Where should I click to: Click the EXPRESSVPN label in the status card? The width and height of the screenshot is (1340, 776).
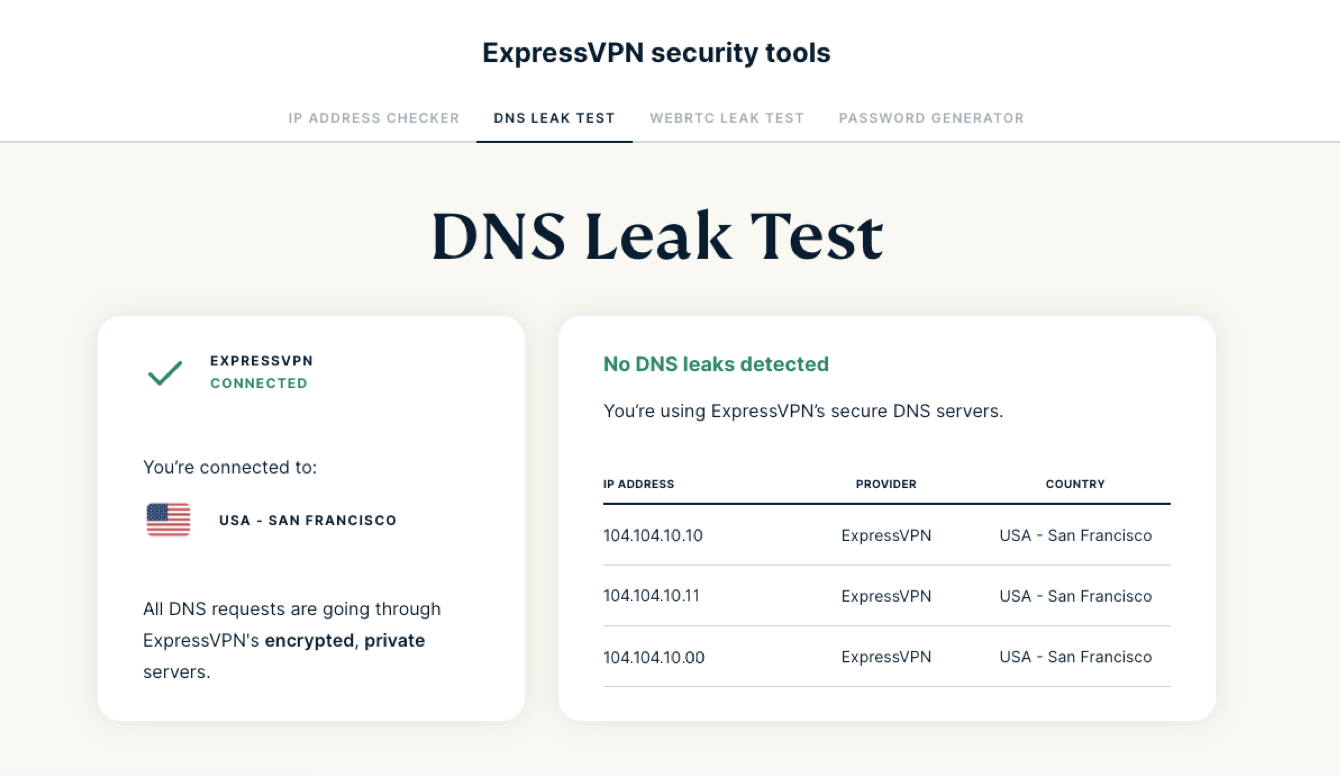pos(261,361)
